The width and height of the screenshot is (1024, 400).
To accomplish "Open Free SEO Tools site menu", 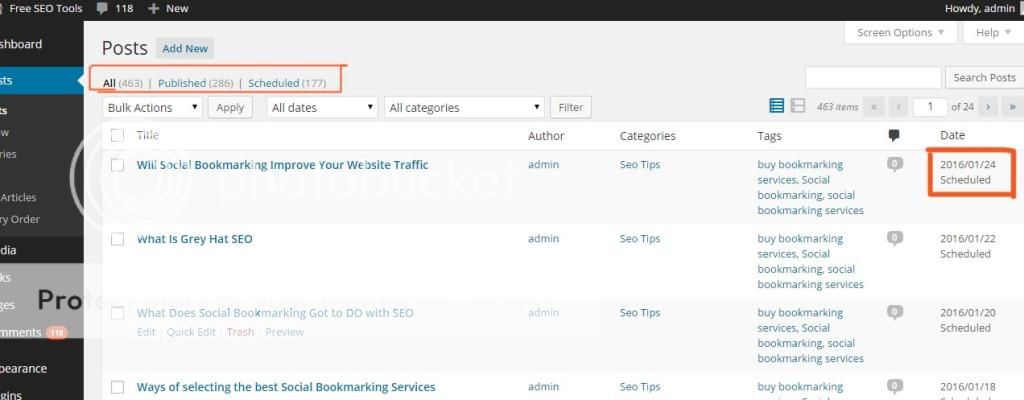I will click(x=46, y=8).
